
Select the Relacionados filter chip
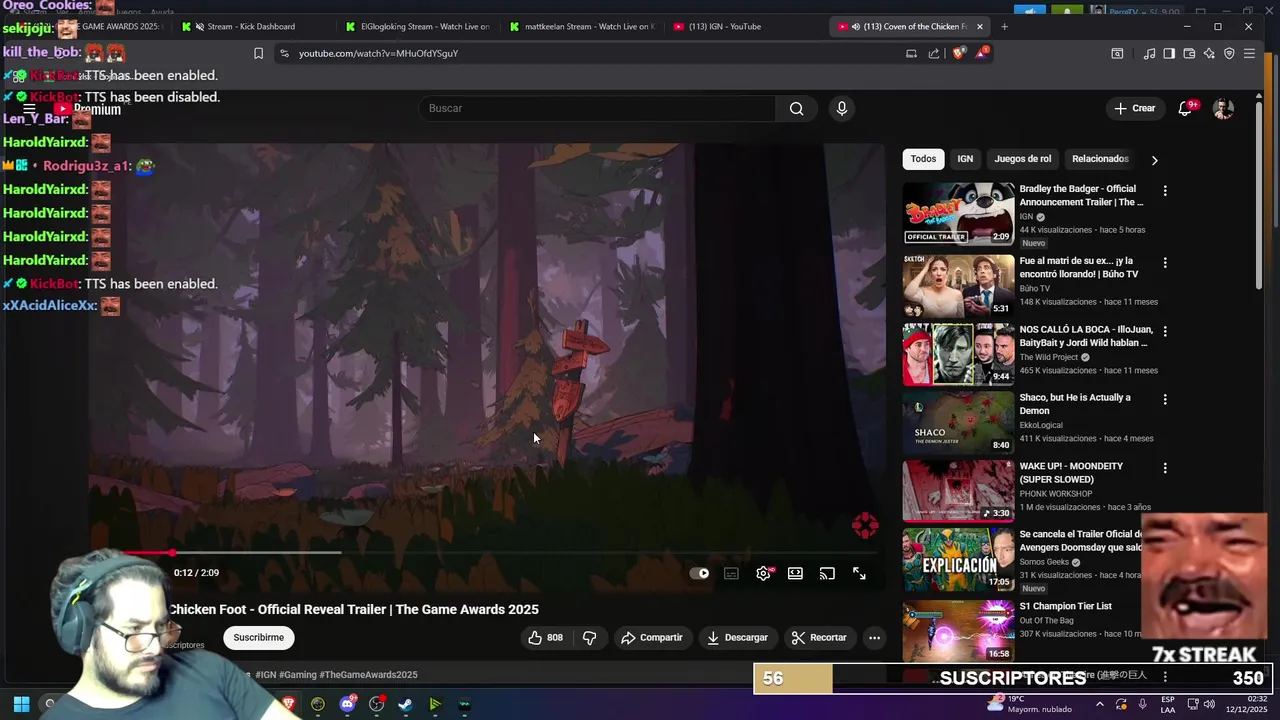pyautogui.click(x=1100, y=159)
